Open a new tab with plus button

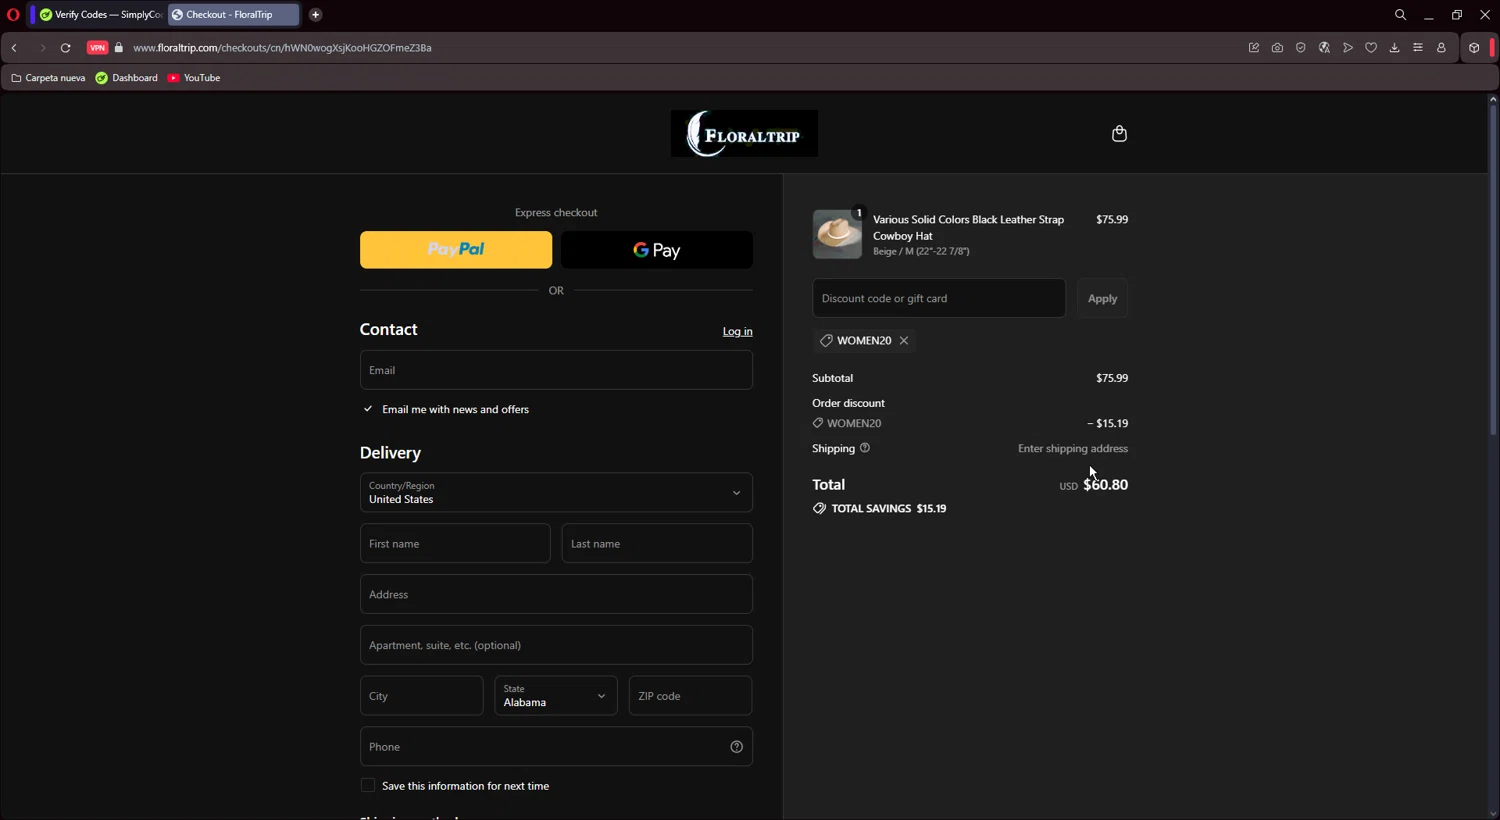315,15
